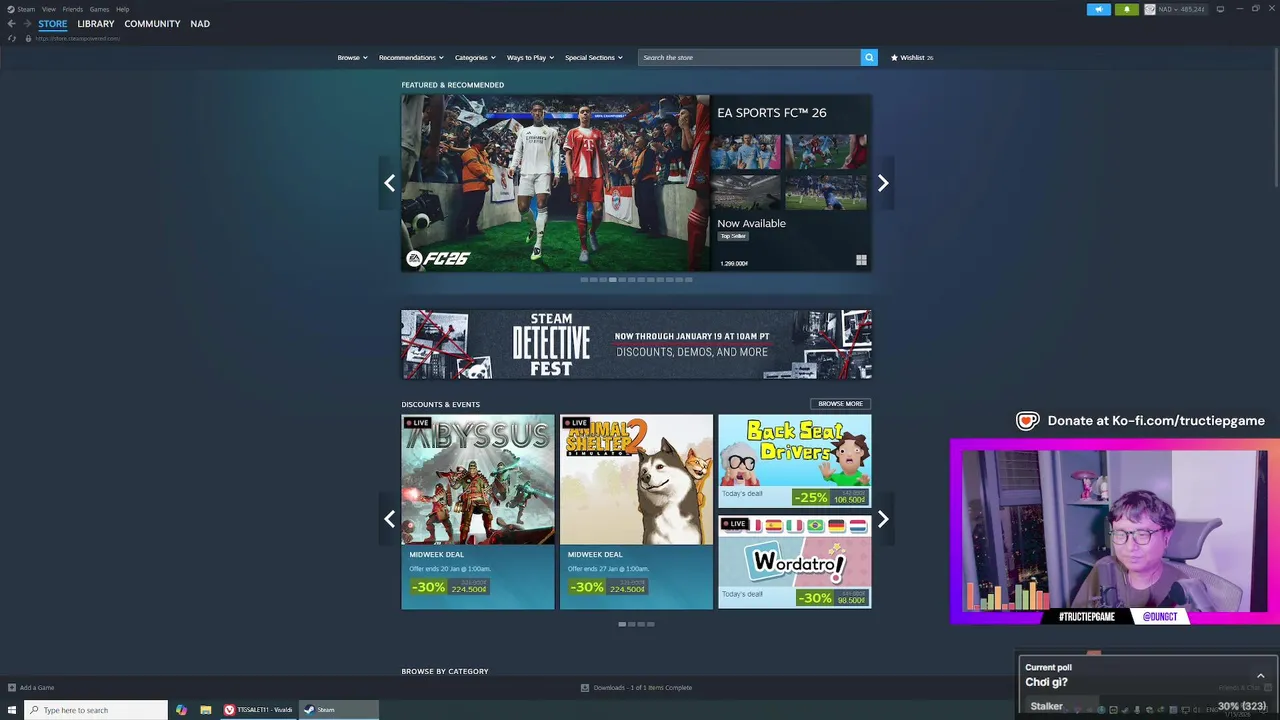Select the first Discounts carousel page dot
The width and height of the screenshot is (1280, 720).
pos(622,624)
